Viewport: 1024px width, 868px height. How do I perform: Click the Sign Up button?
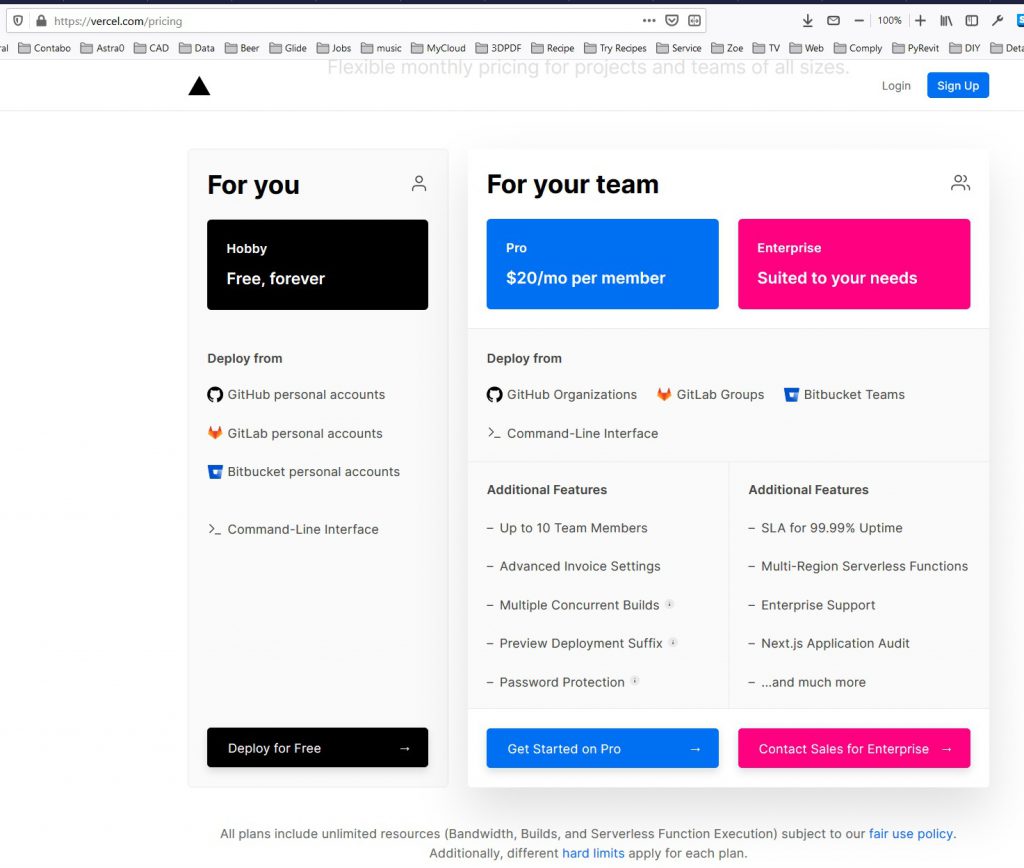957,86
